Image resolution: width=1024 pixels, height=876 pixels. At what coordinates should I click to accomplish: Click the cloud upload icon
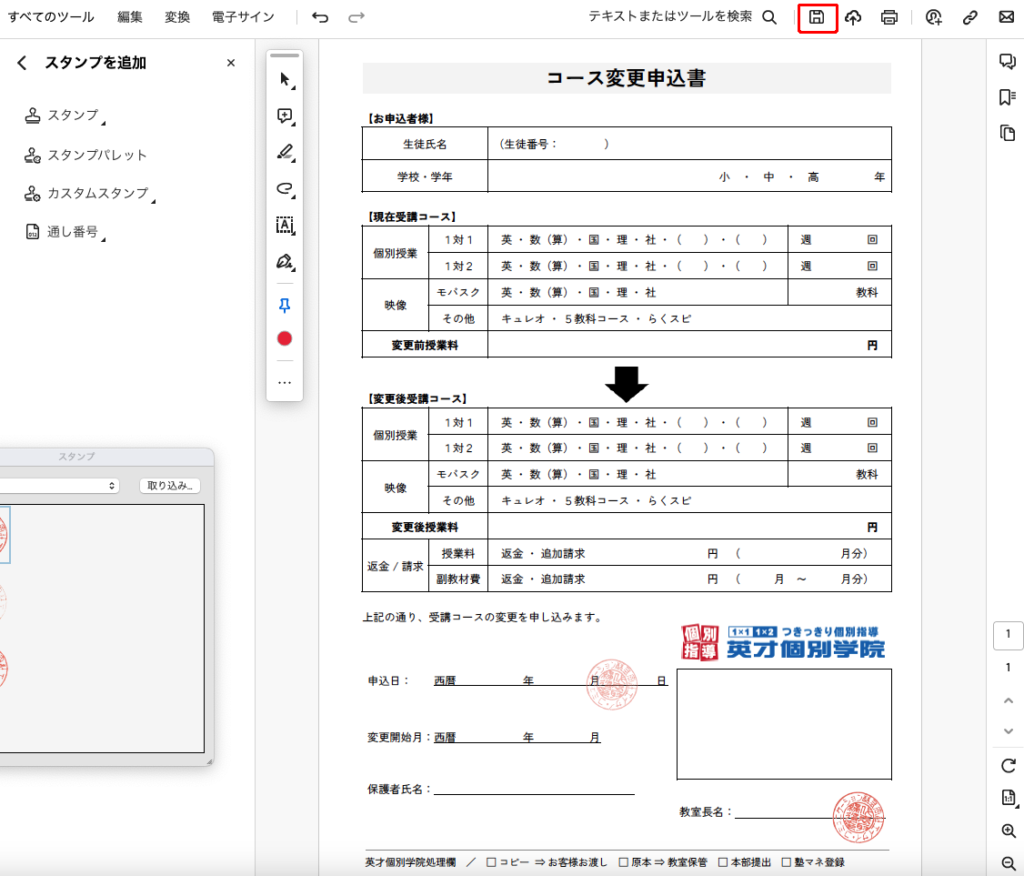pyautogui.click(x=853, y=17)
